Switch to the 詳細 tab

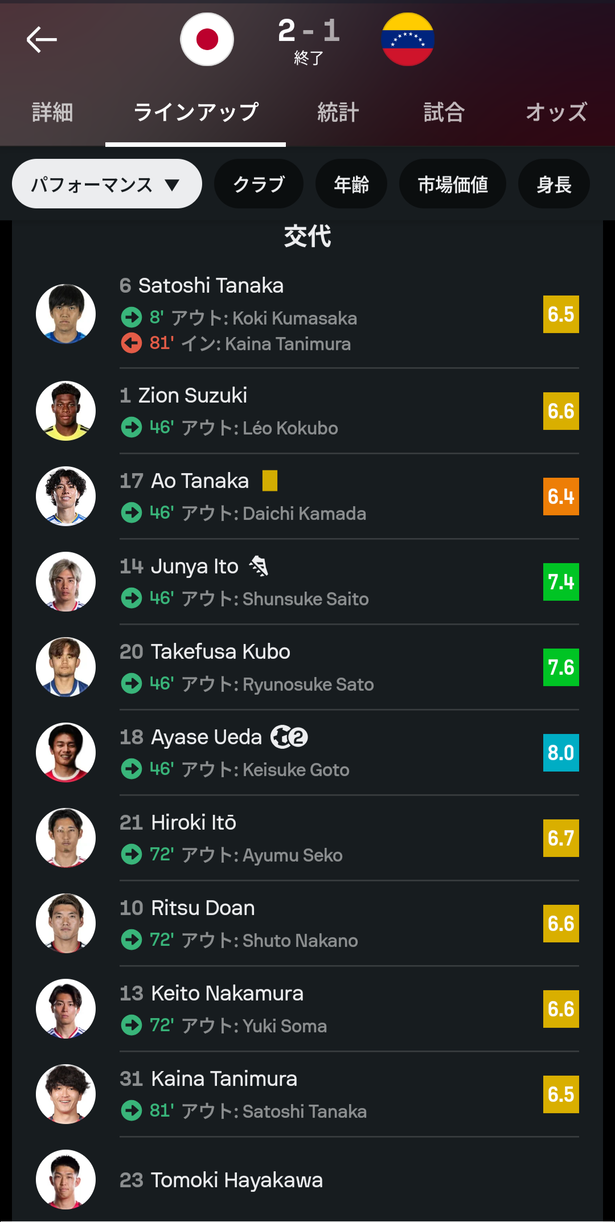[x=52, y=112]
